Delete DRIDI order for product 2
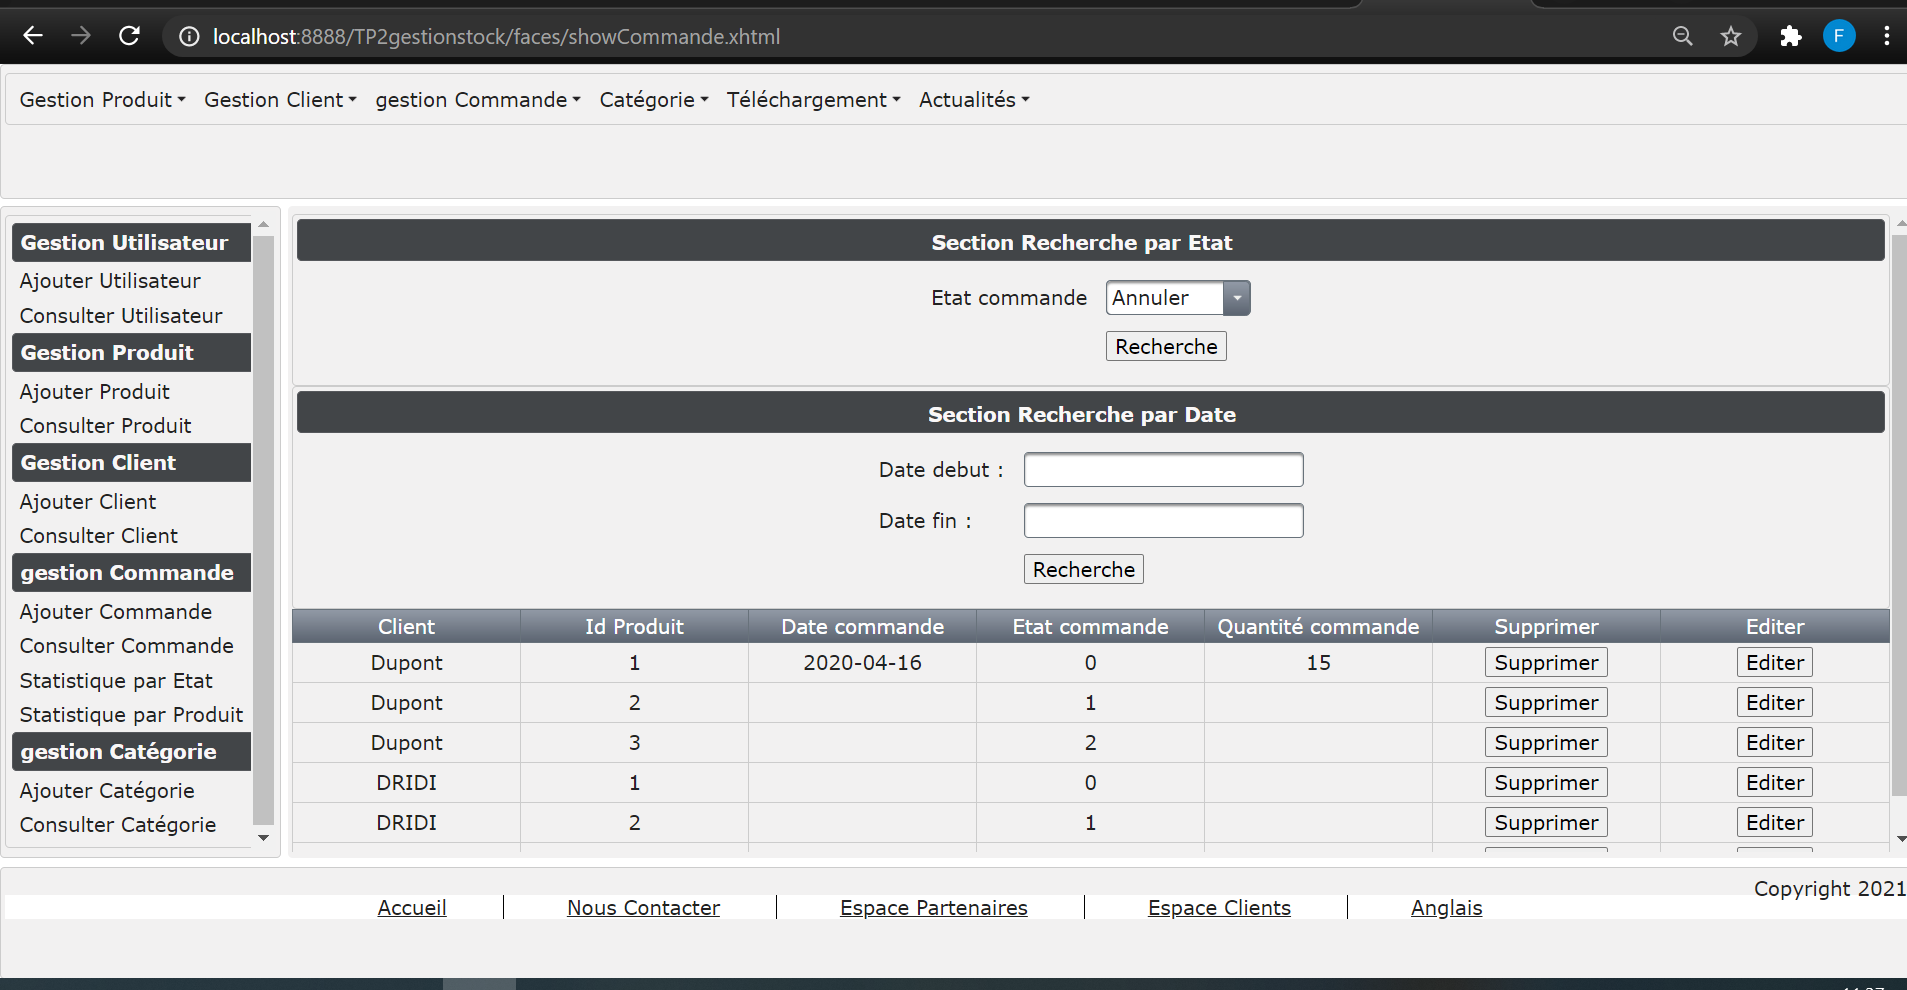Viewport: 1907px width, 990px height. pos(1546,823)
